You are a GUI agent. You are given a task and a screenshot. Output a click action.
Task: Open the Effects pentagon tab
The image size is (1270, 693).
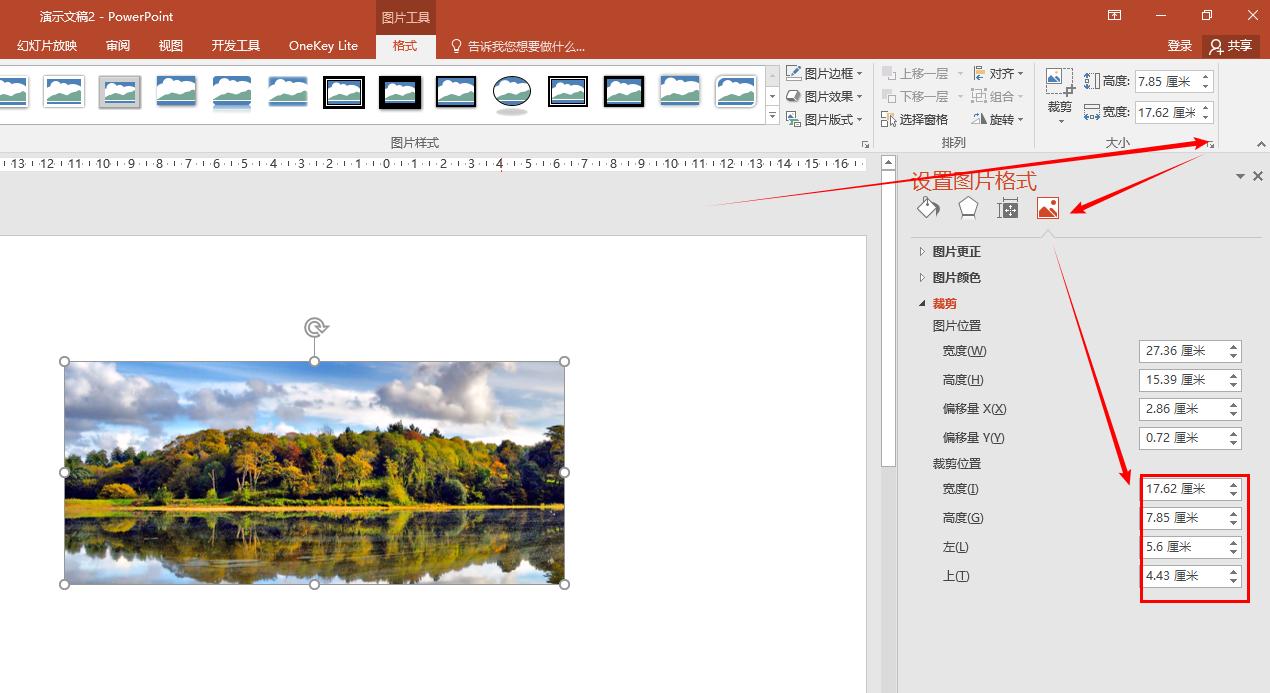tap(968, 207)
